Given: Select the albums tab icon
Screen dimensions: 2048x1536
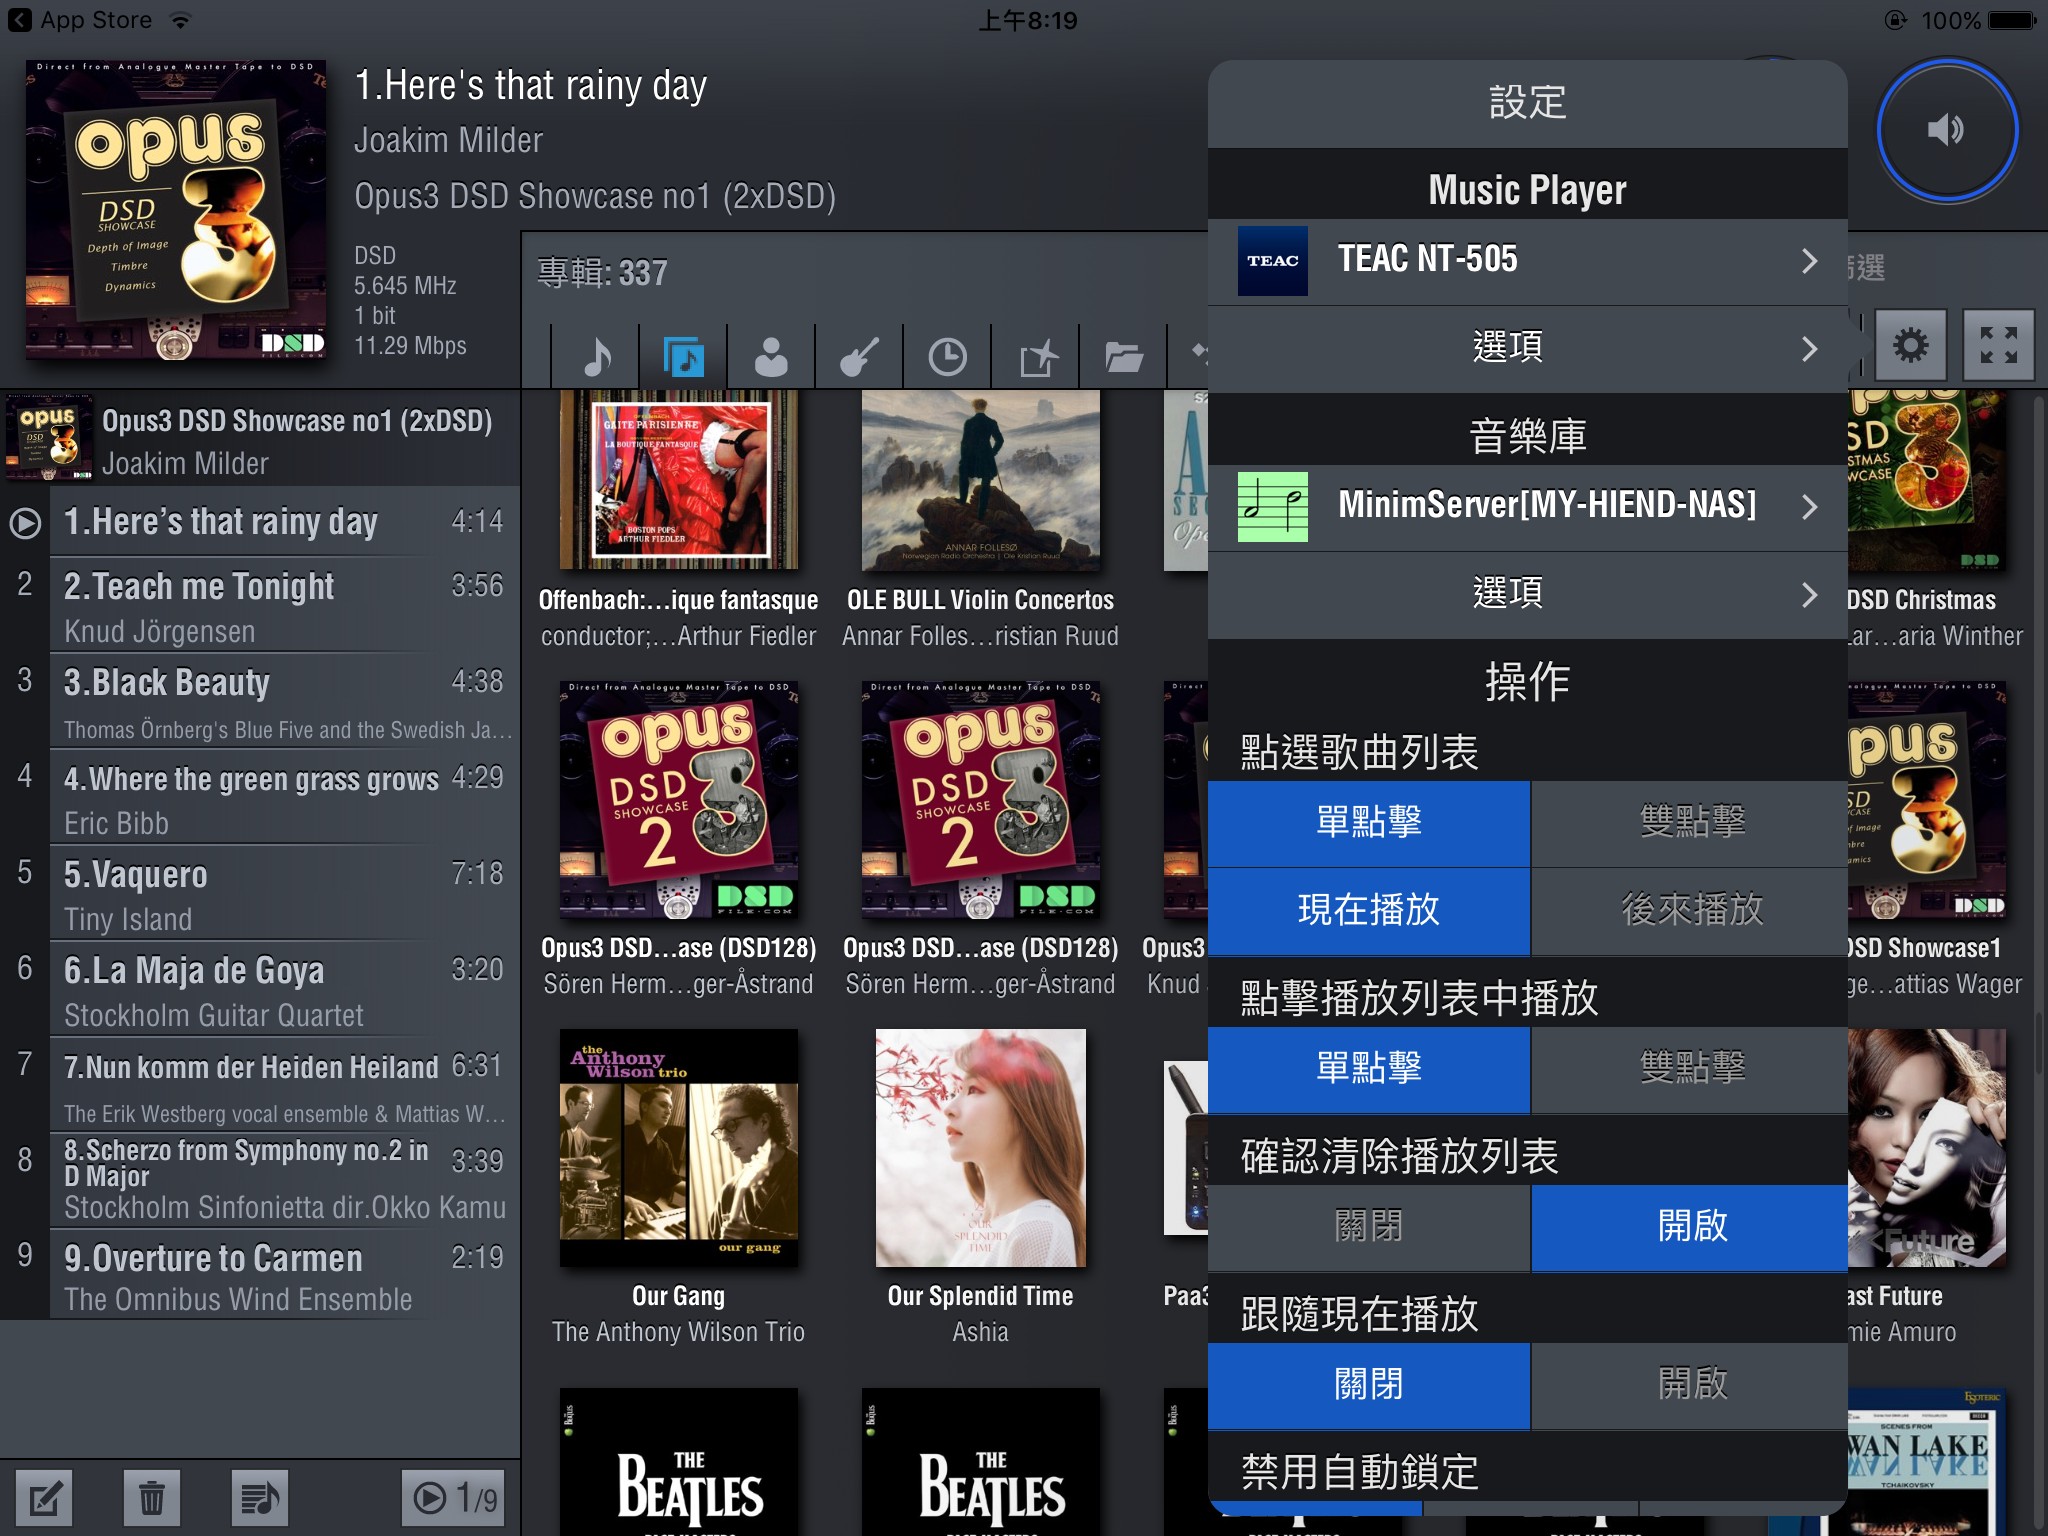Looking at the screenshot, I should (684, 357).
